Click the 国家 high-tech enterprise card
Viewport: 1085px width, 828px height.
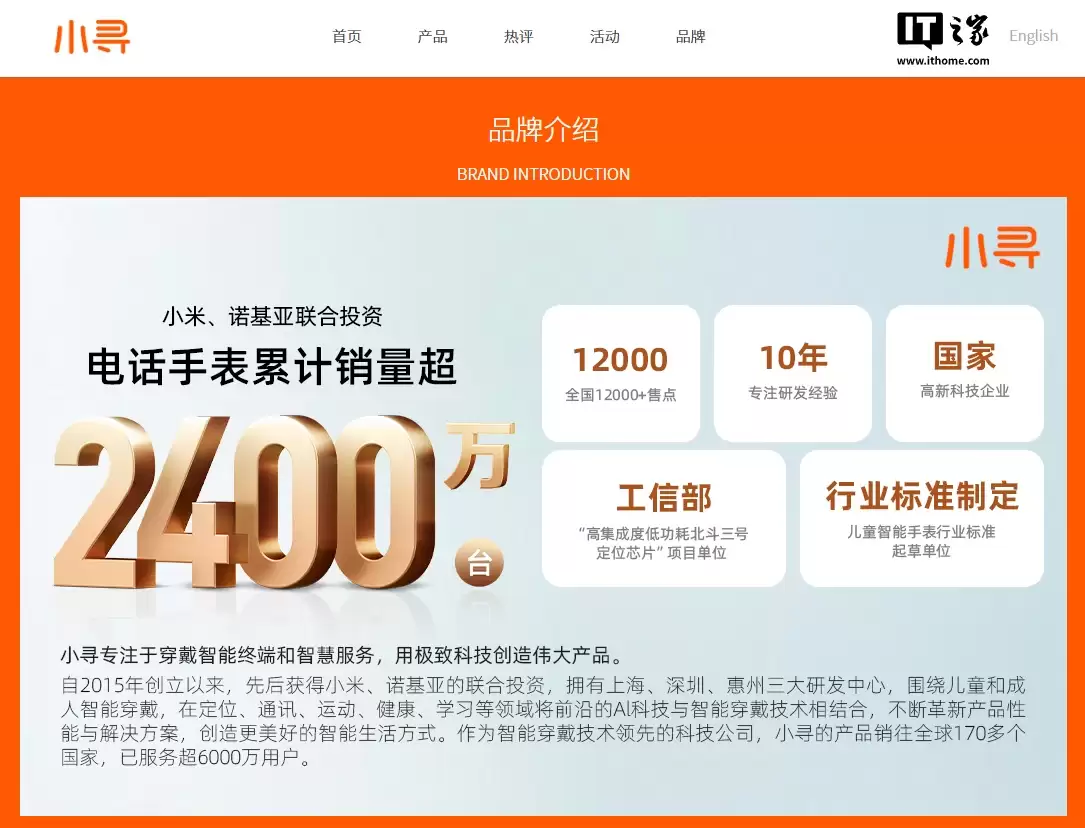coord(964,372)
